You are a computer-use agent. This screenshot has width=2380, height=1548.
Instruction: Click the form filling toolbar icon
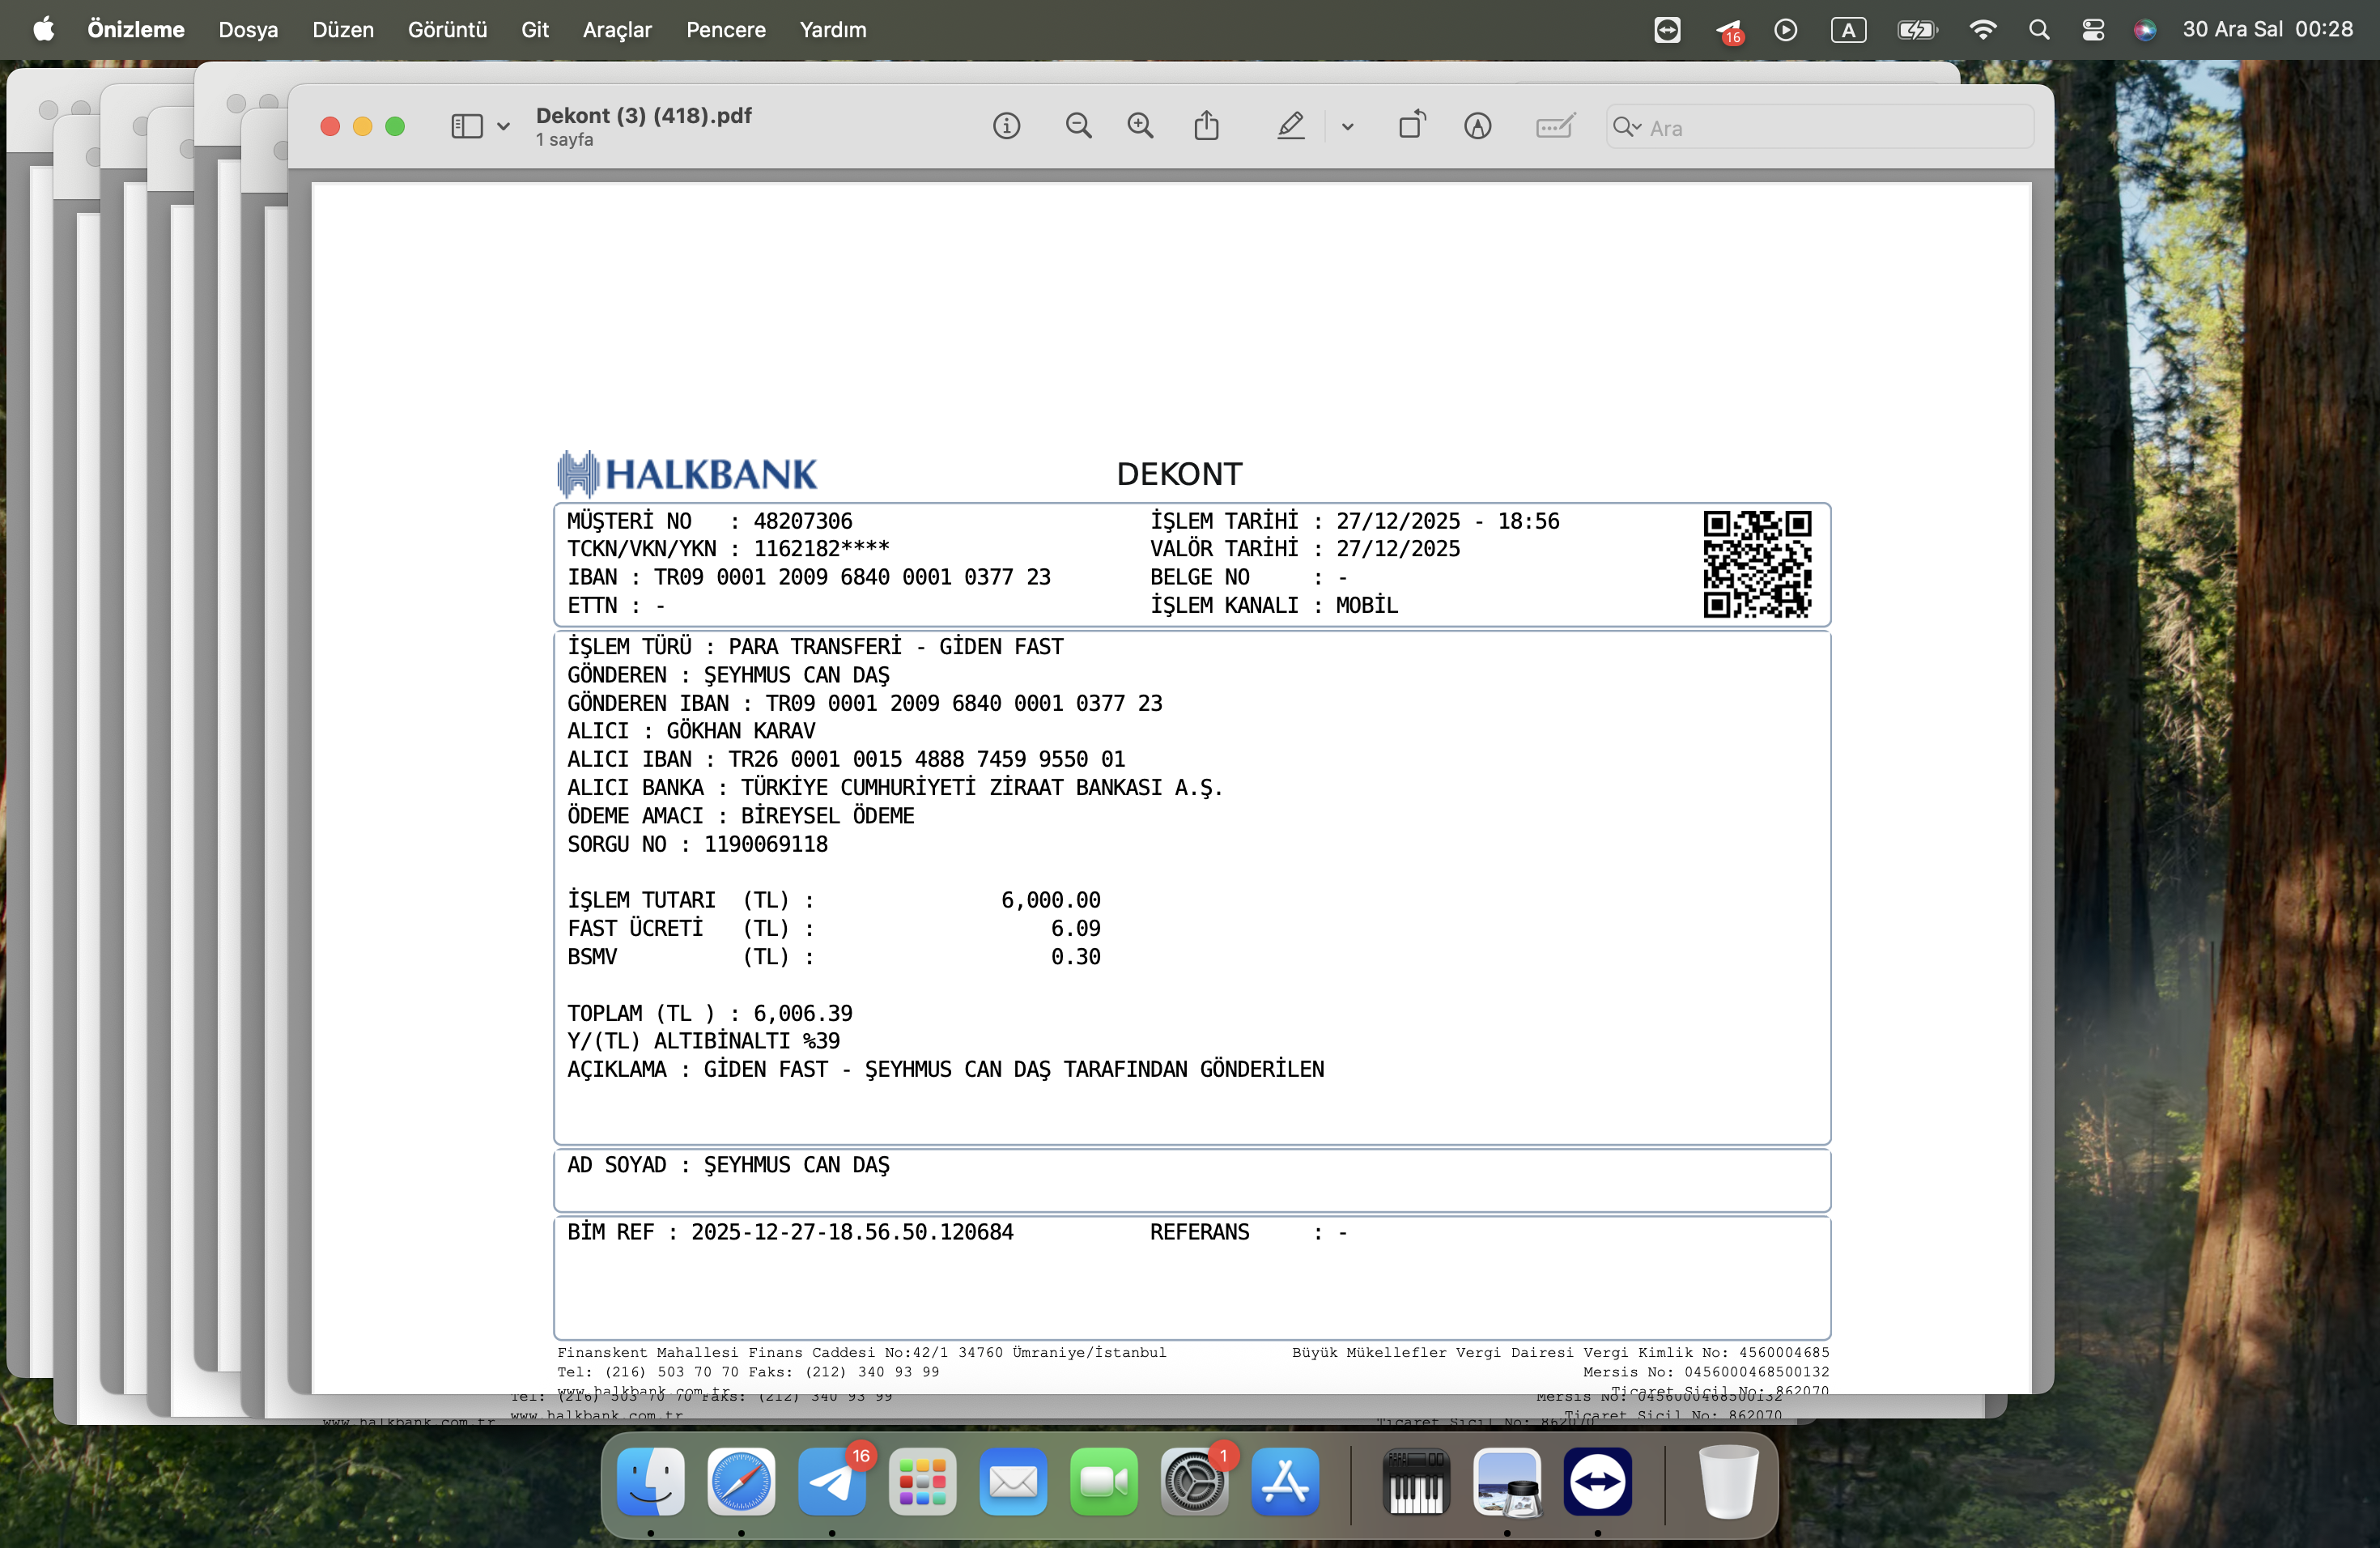coord(1555,126)
